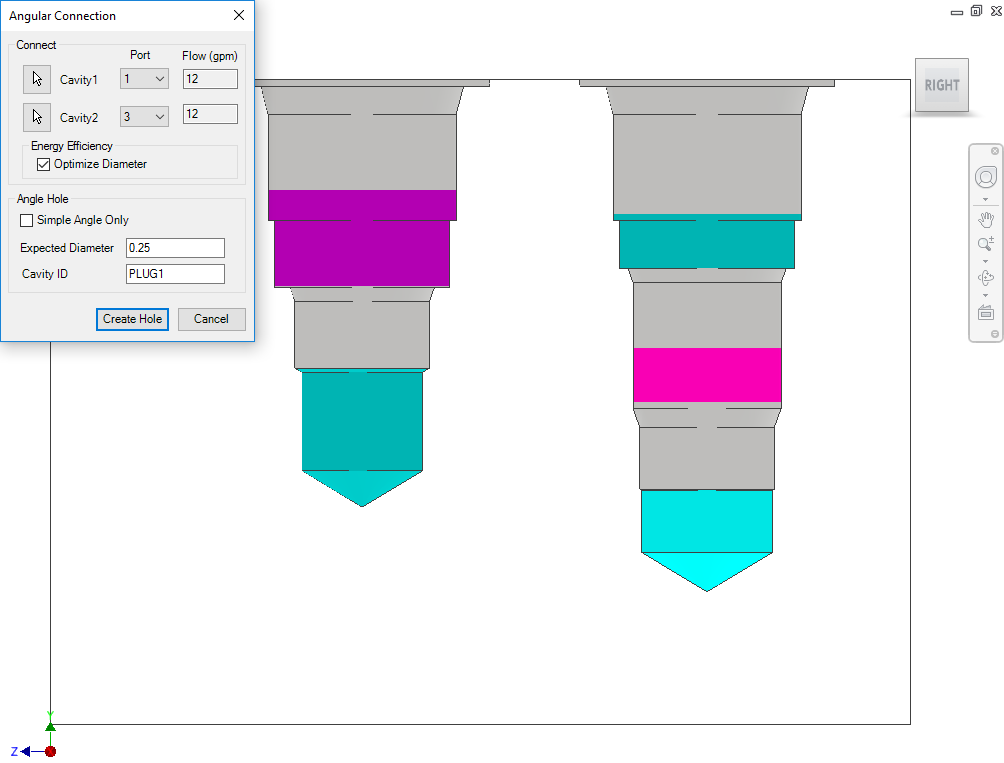
Task: Select the purple port band on left cavity
Action: pos(362,238)
